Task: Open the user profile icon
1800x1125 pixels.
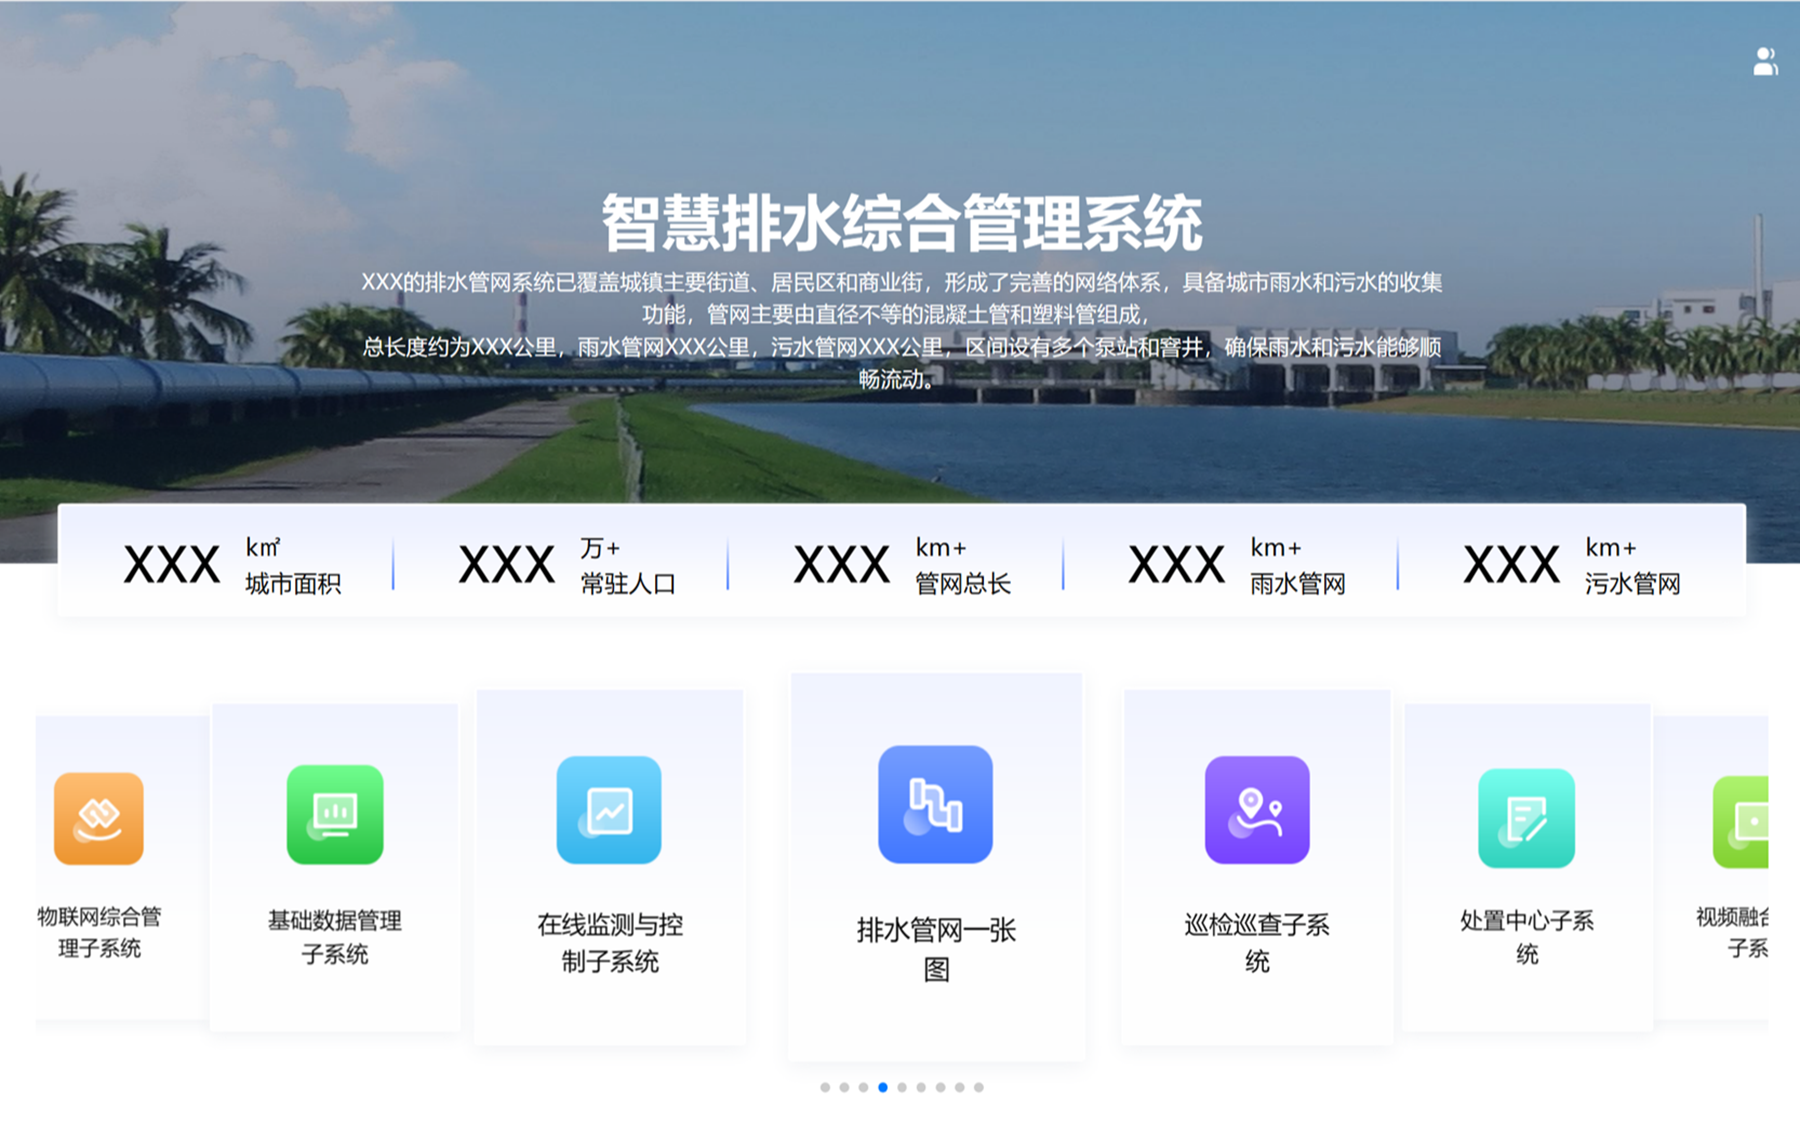Action: pos(1765,62)
